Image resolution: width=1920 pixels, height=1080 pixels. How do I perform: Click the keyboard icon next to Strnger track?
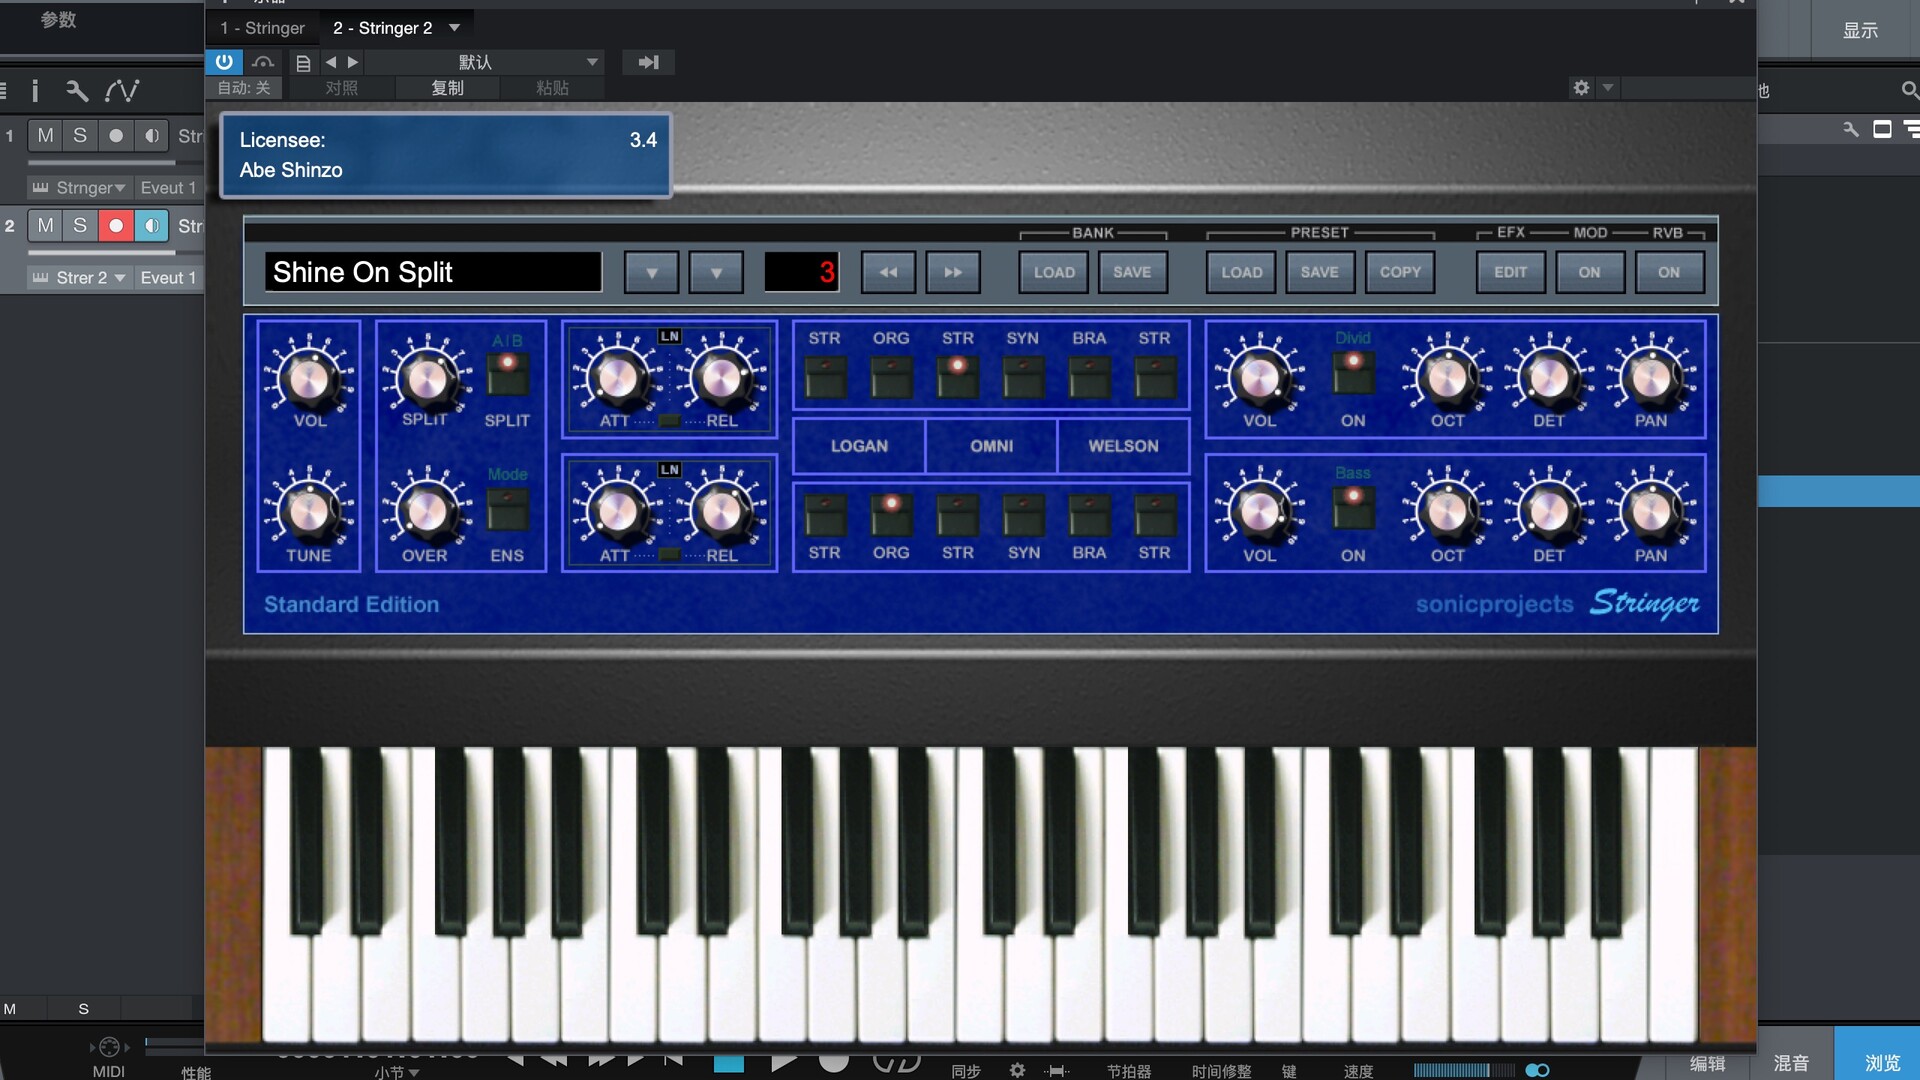click(38, 187)
